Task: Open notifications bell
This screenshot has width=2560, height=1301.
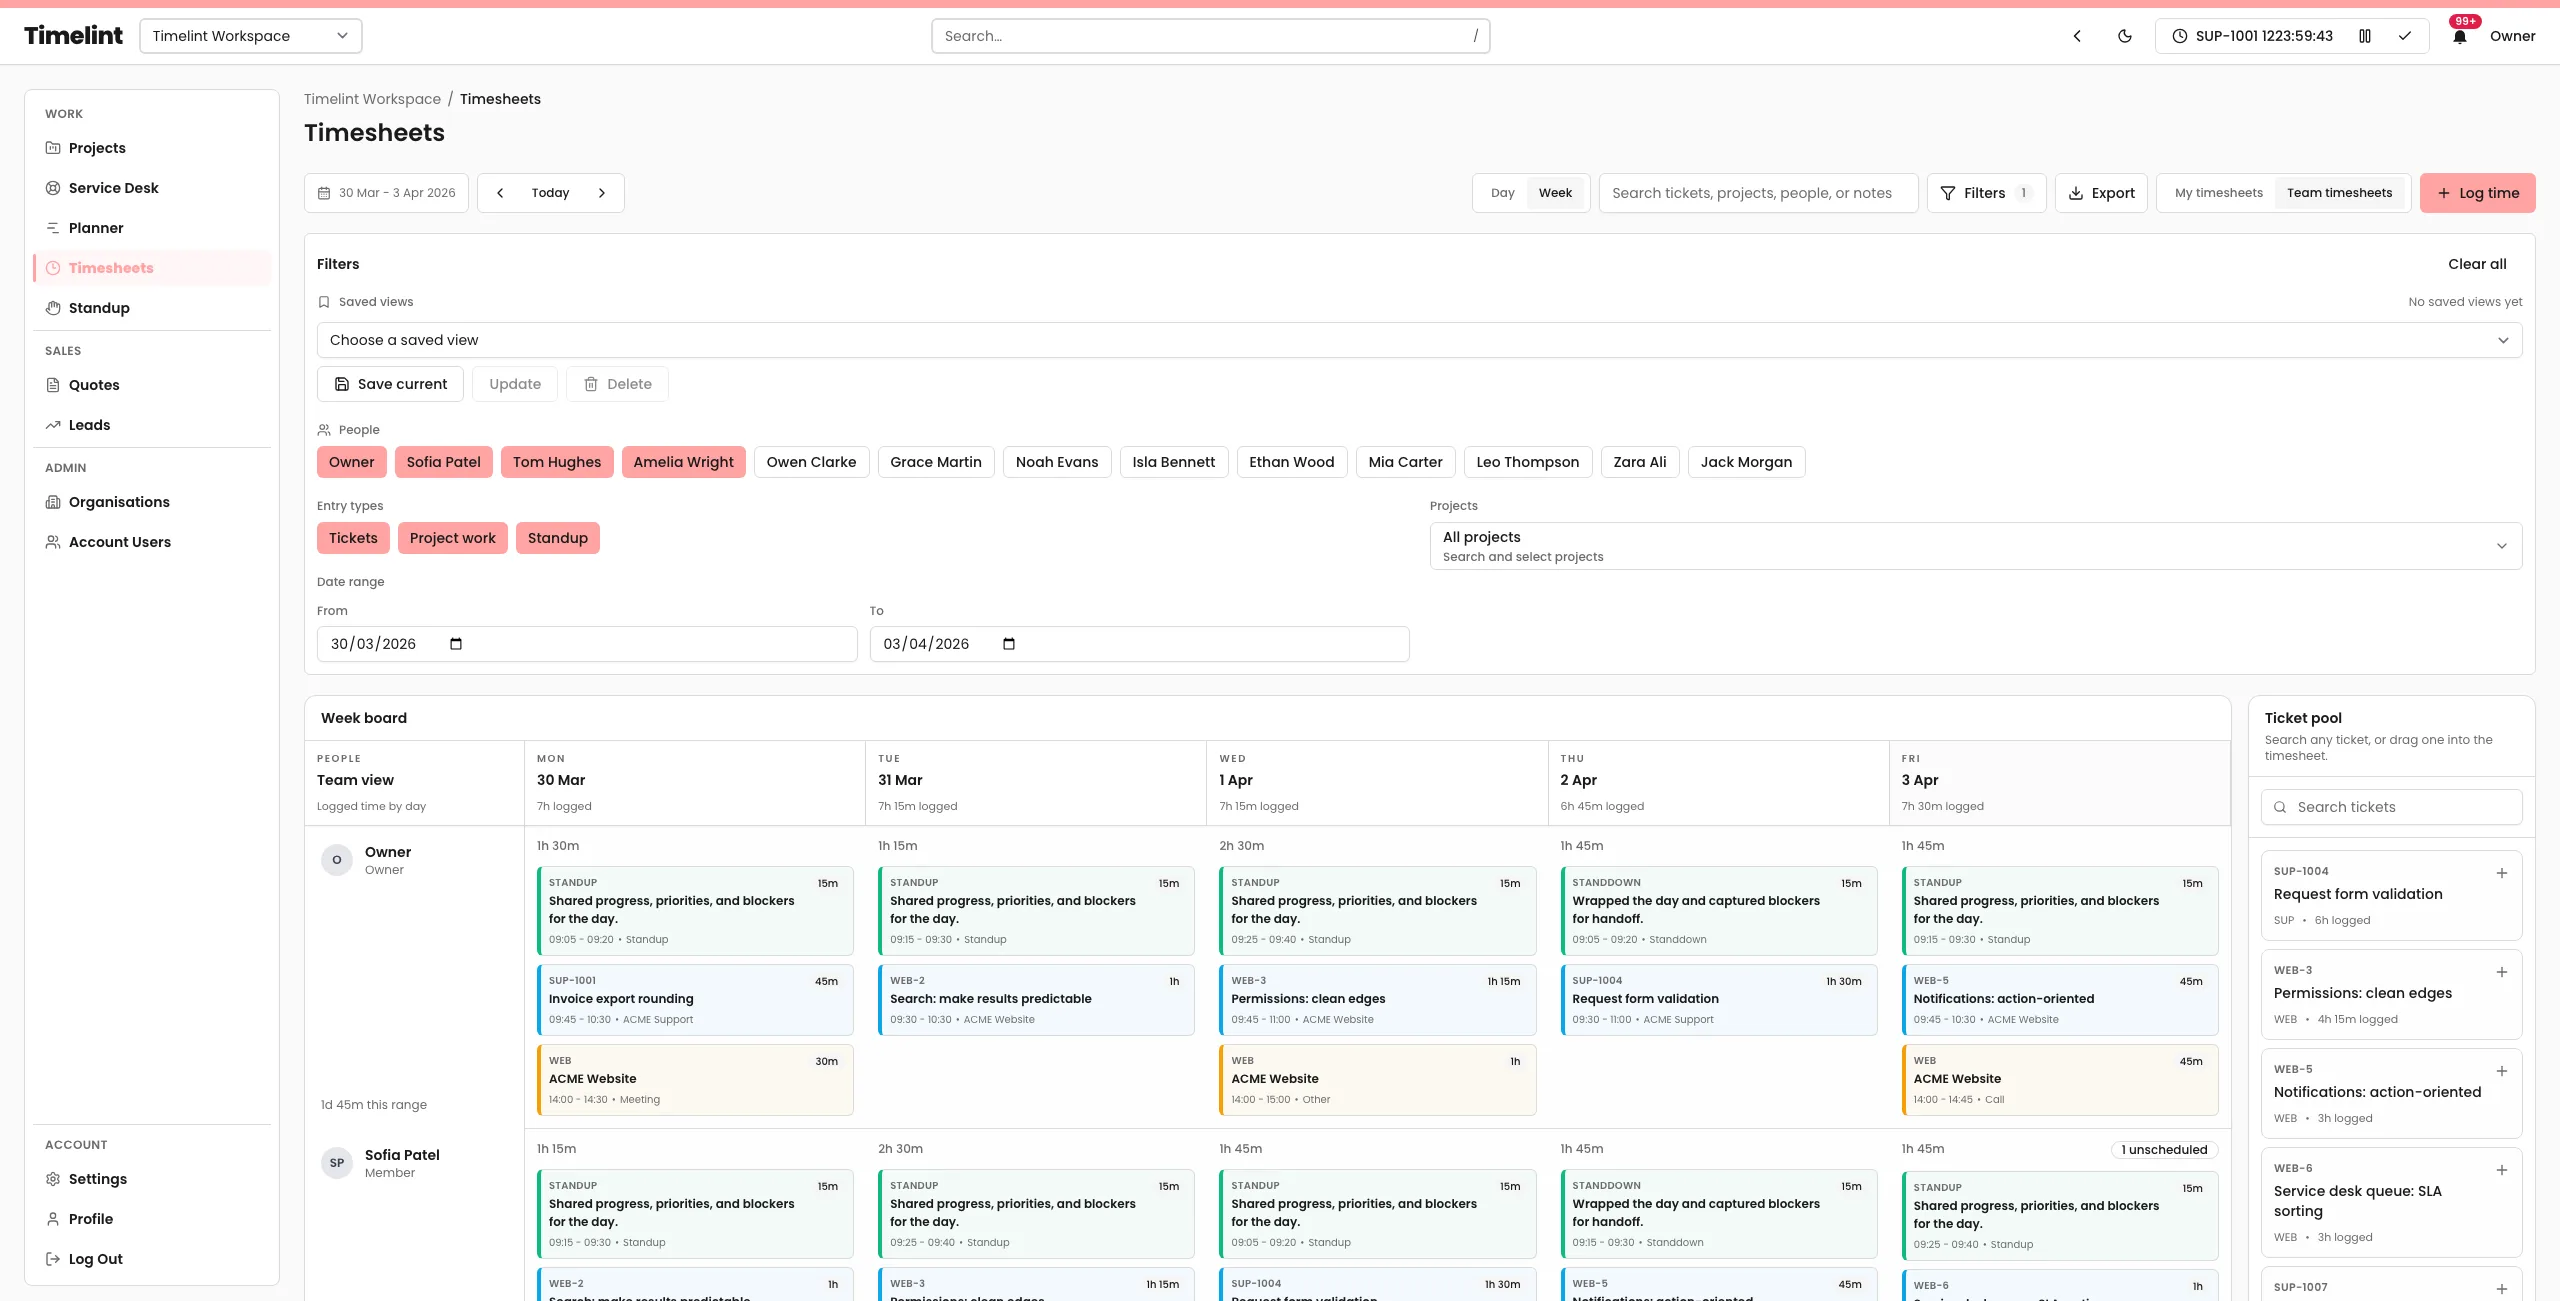Action: coord(2460,36)
